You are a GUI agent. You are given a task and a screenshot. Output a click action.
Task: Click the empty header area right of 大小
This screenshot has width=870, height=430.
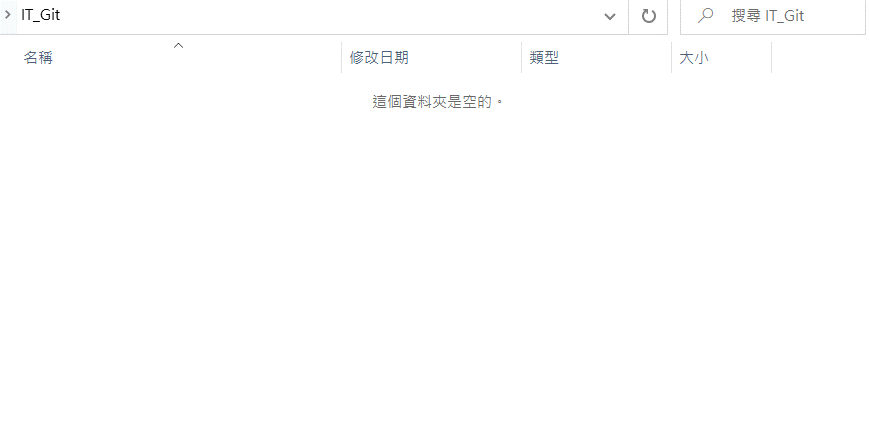[x=820, y=57]
